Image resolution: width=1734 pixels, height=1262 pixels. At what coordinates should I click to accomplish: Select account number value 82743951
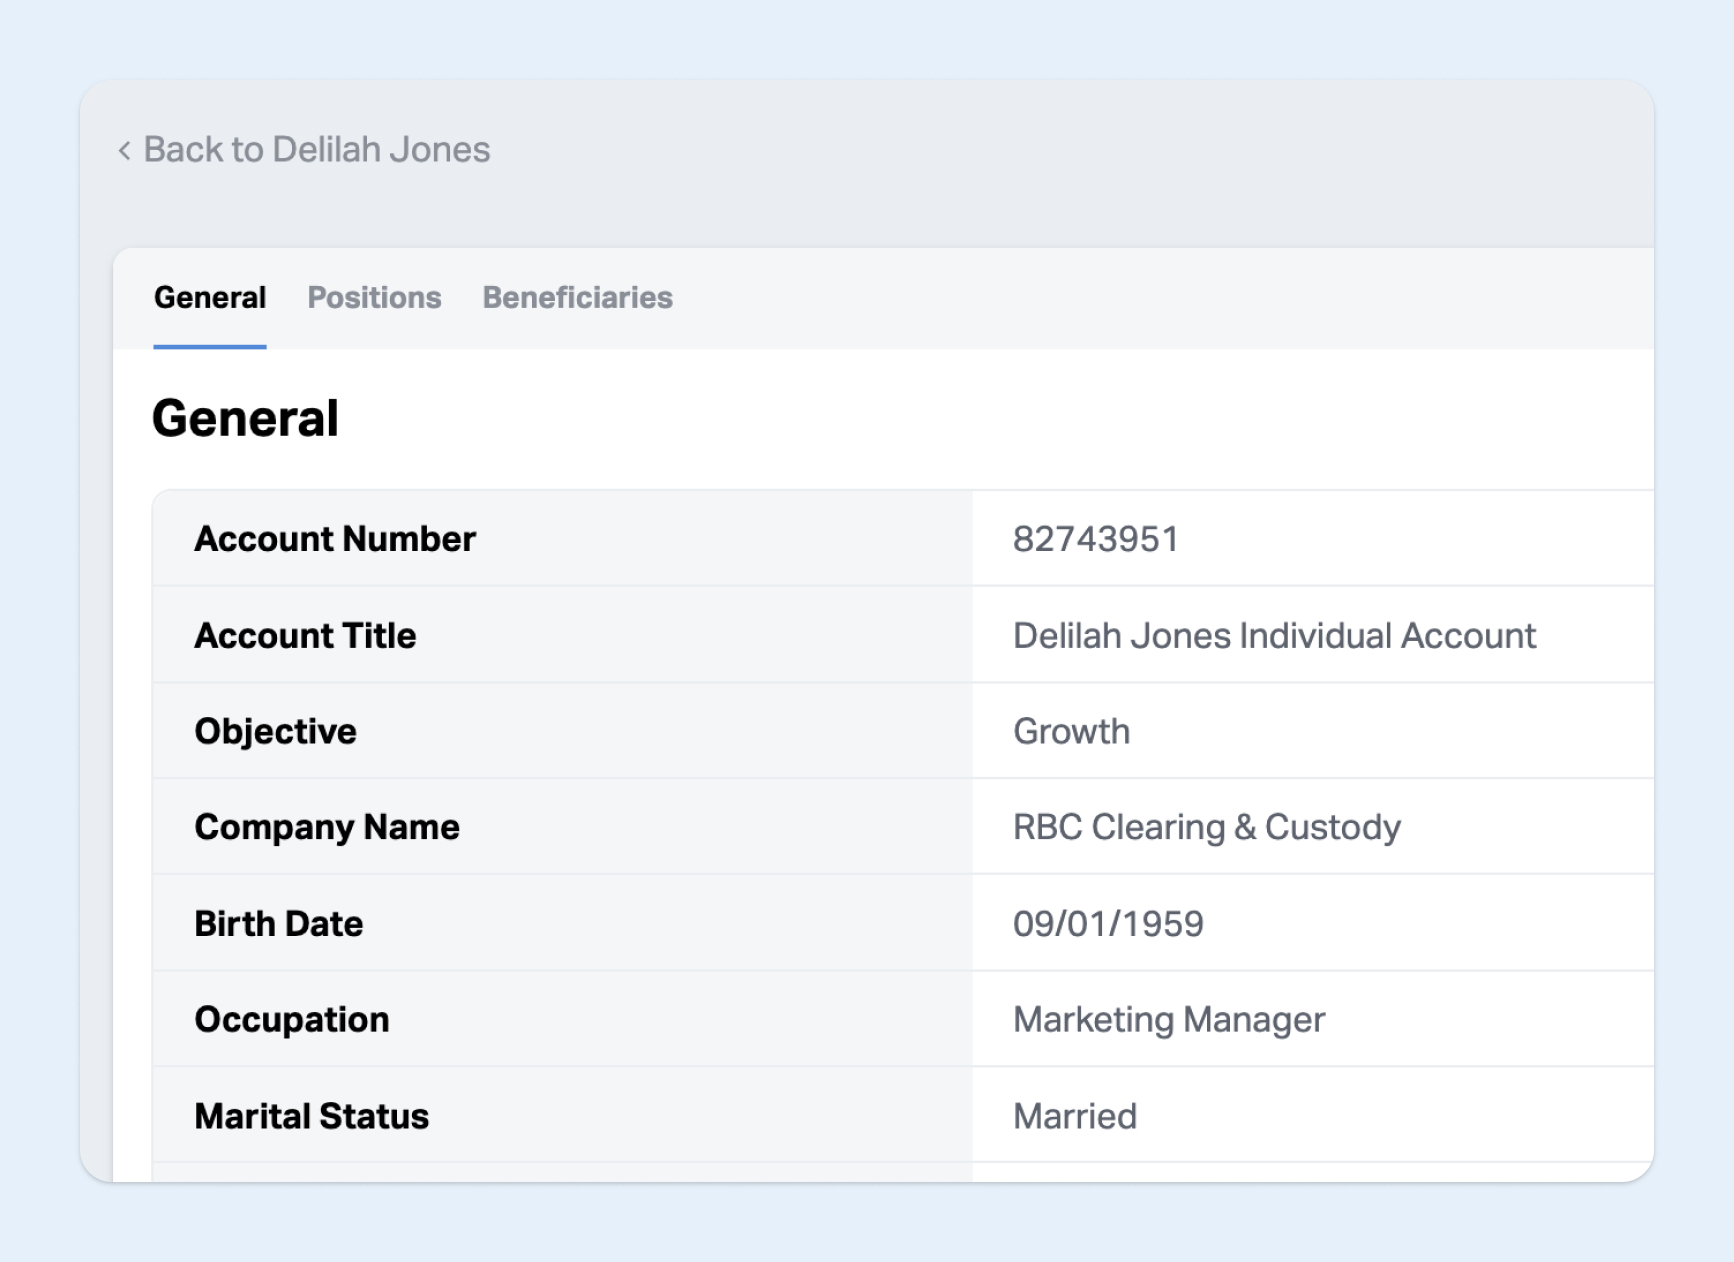pos(1095,539)
